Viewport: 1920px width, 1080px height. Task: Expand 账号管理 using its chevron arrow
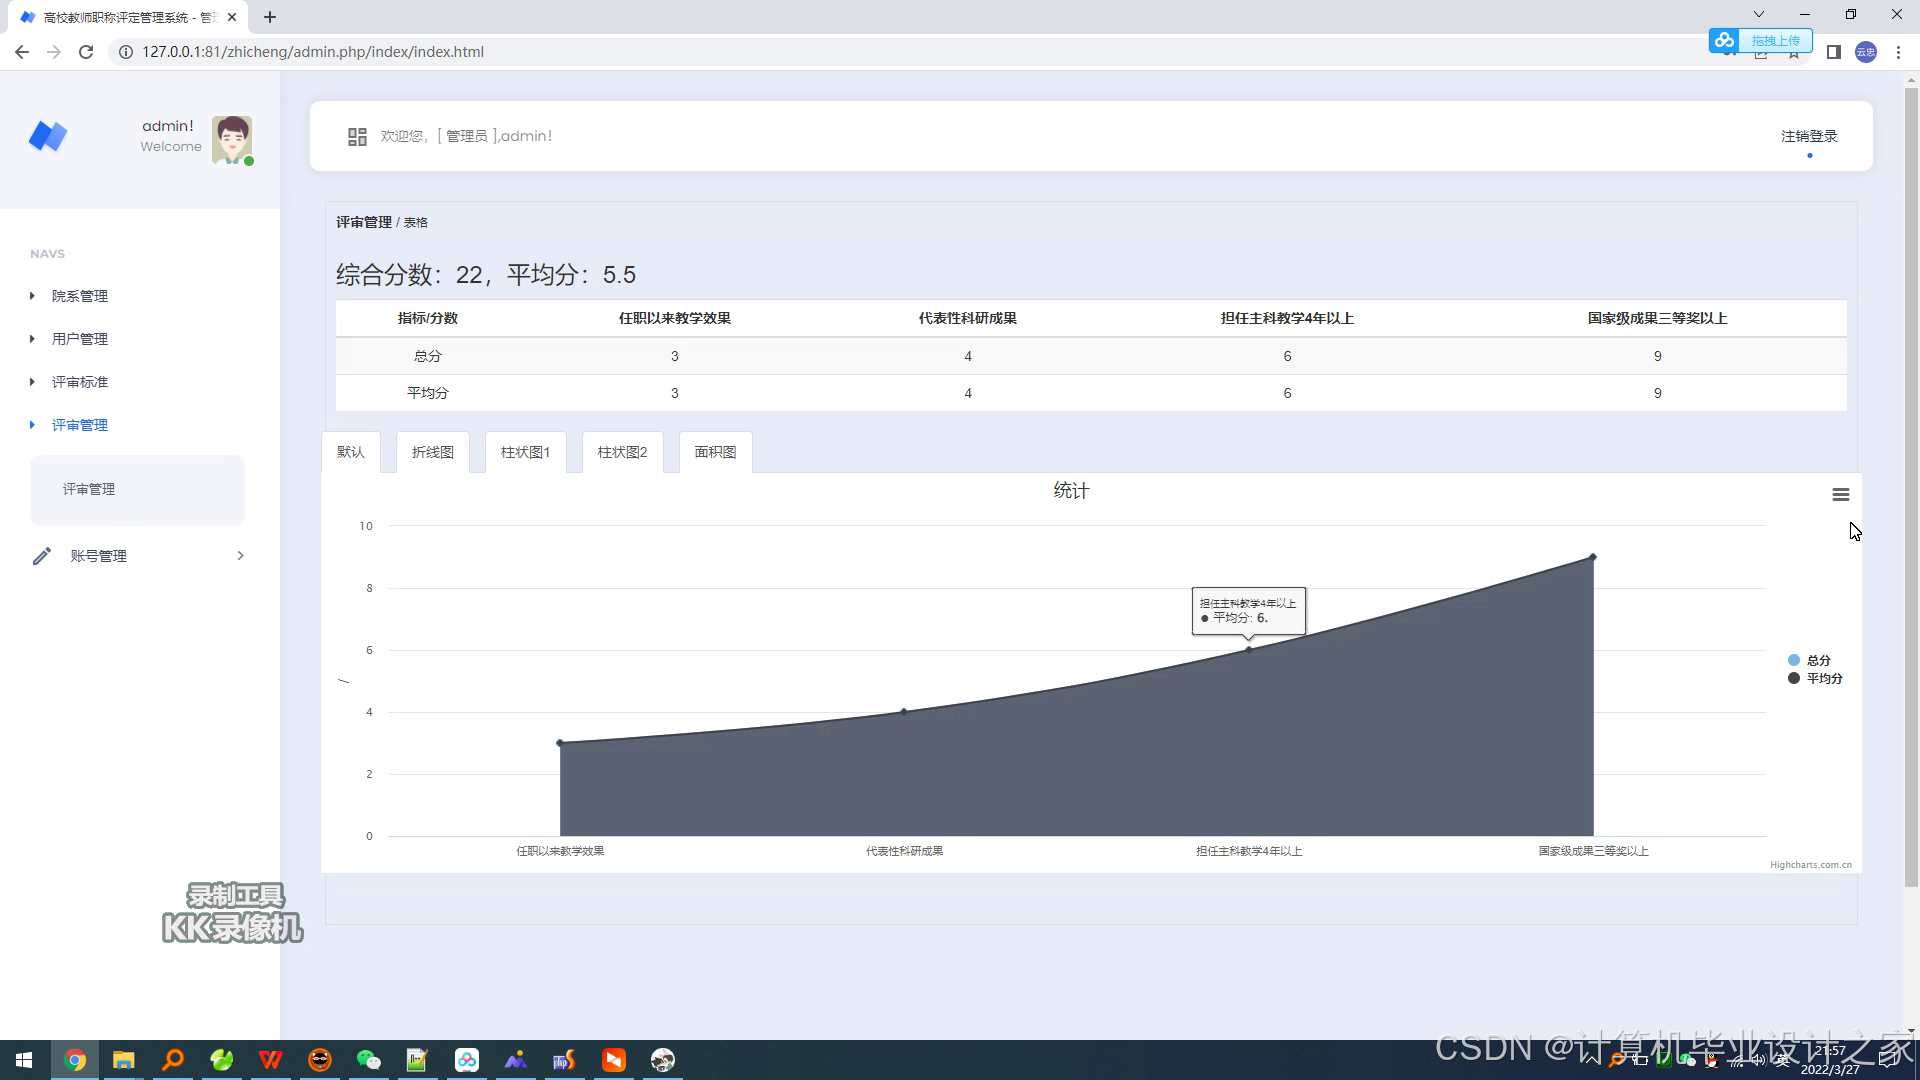tap(240, 556)
